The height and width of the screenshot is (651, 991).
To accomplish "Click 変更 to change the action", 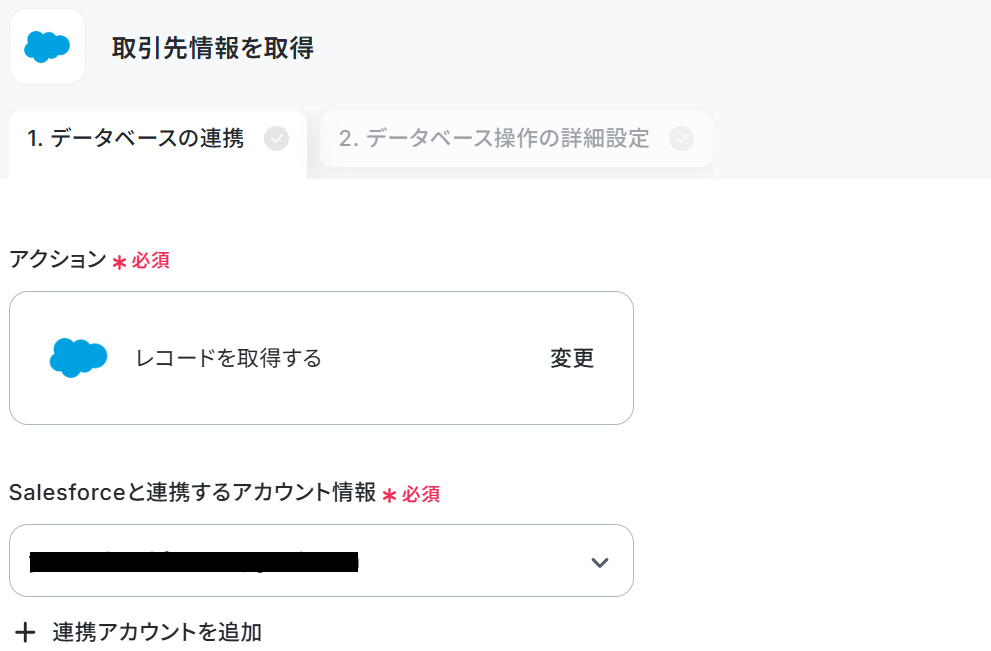I will pos(572,358).
